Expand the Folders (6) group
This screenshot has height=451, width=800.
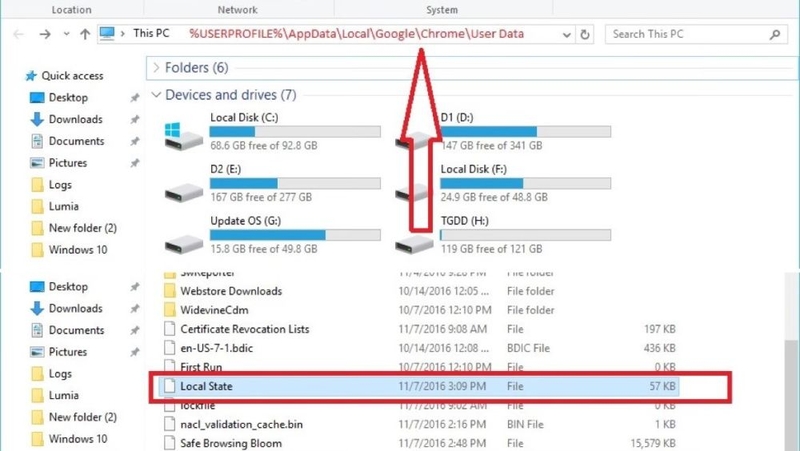pyautogui.click(x=156, y=67)
